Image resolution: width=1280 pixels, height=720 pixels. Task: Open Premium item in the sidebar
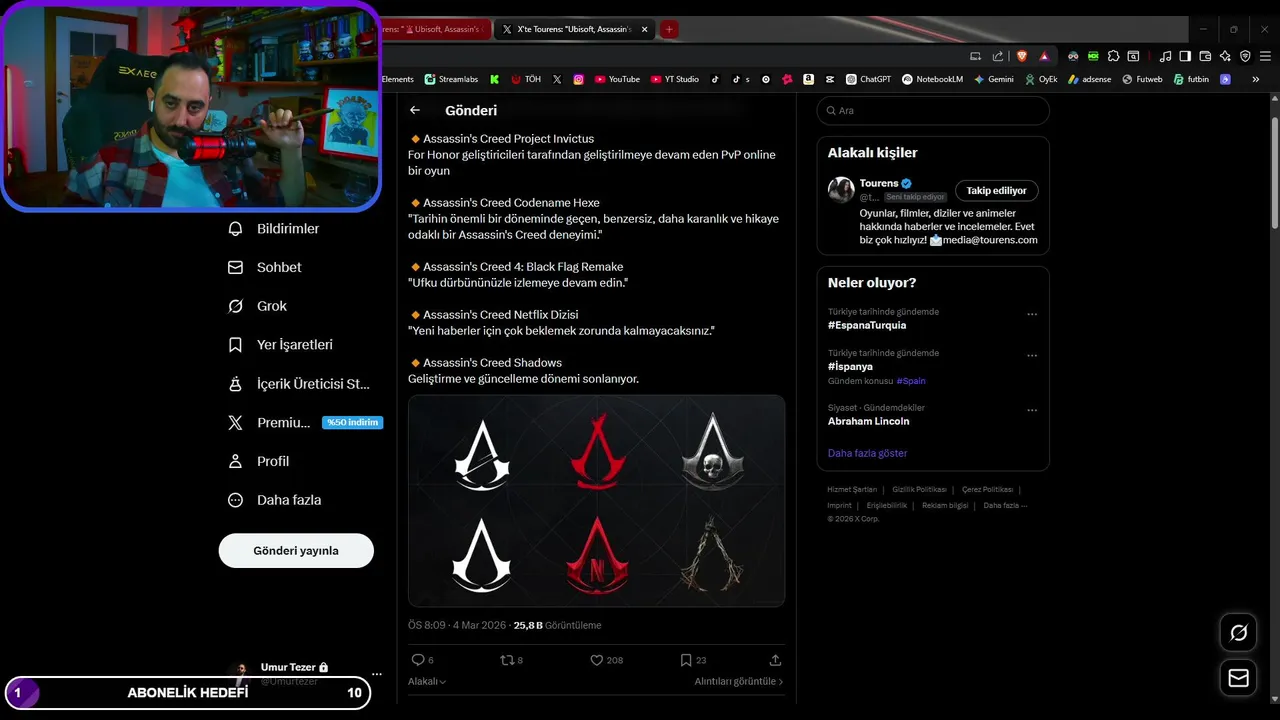(304, 423)
